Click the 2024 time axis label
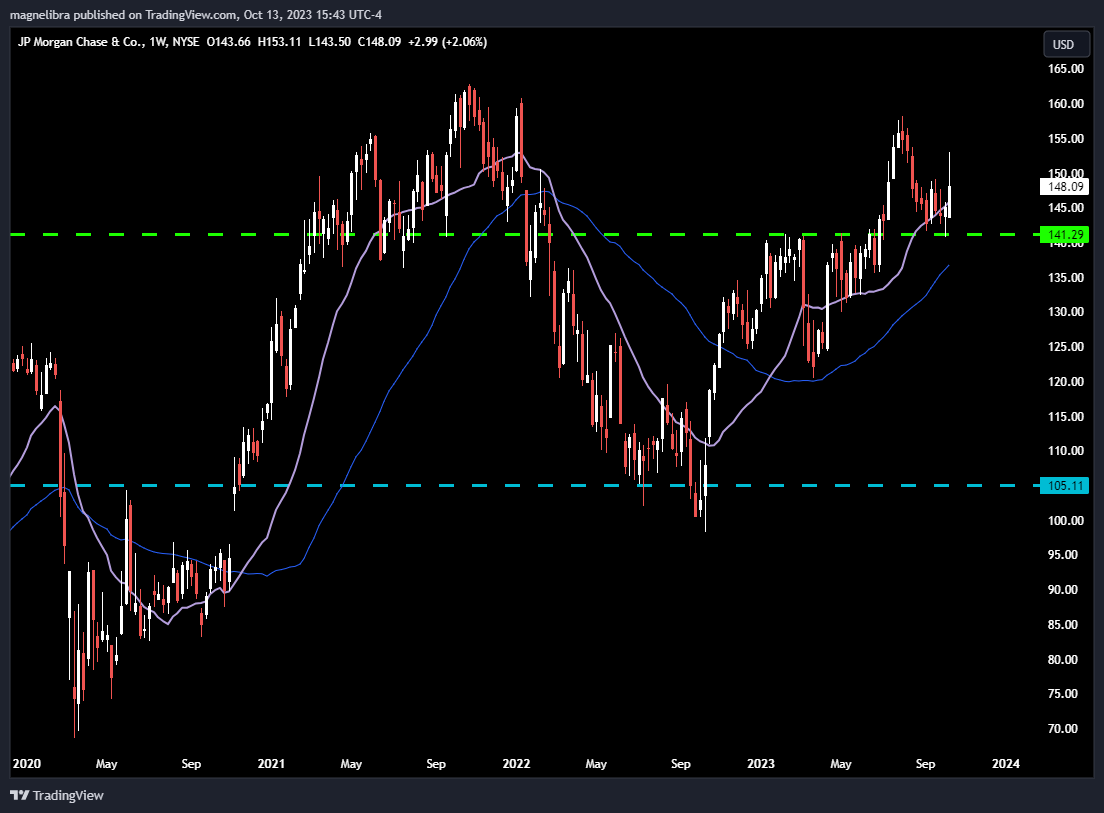1104x813 pixels. 1005,764
